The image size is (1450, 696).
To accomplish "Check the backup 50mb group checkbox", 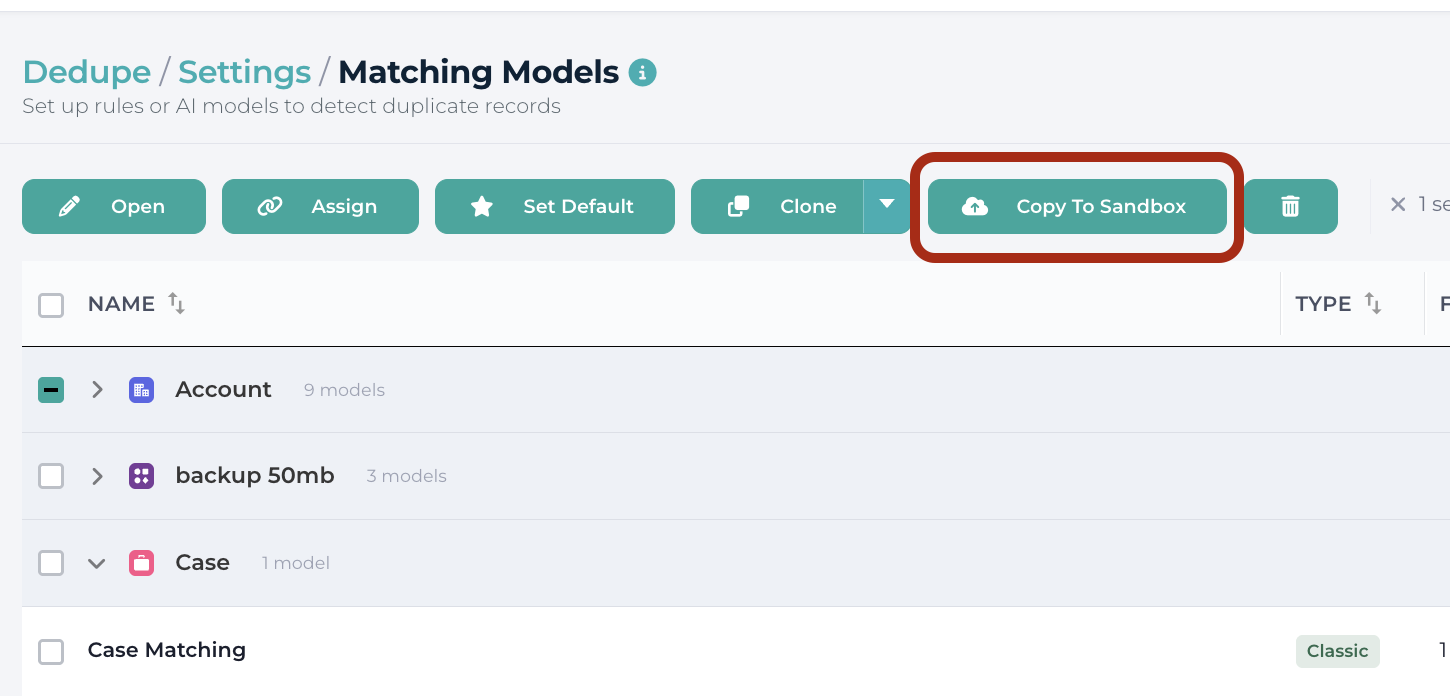I will click(x=51, y=476).
